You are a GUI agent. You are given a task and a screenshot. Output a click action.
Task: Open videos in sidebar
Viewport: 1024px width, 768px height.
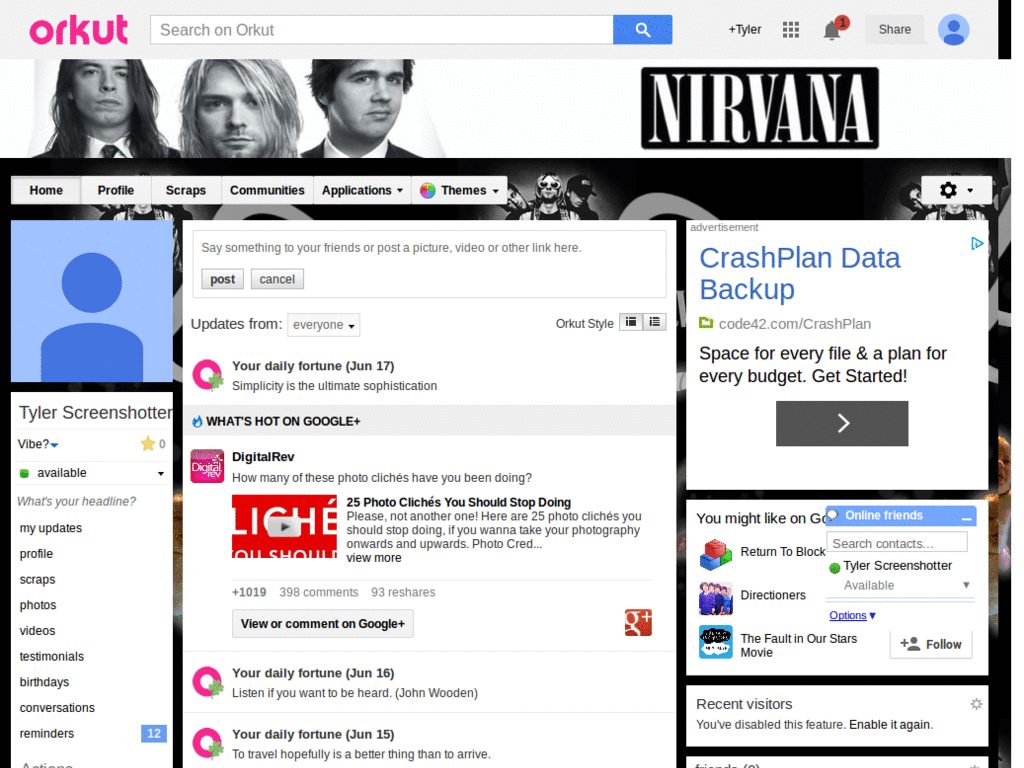pos(37,631)
